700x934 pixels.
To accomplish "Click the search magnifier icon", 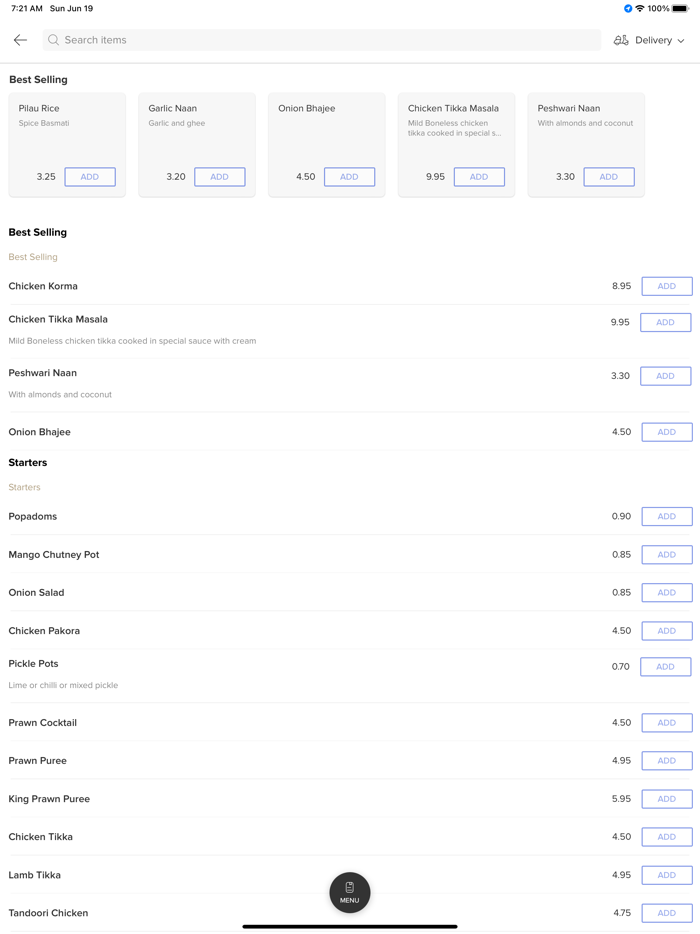I will click(x=54, y=40).
